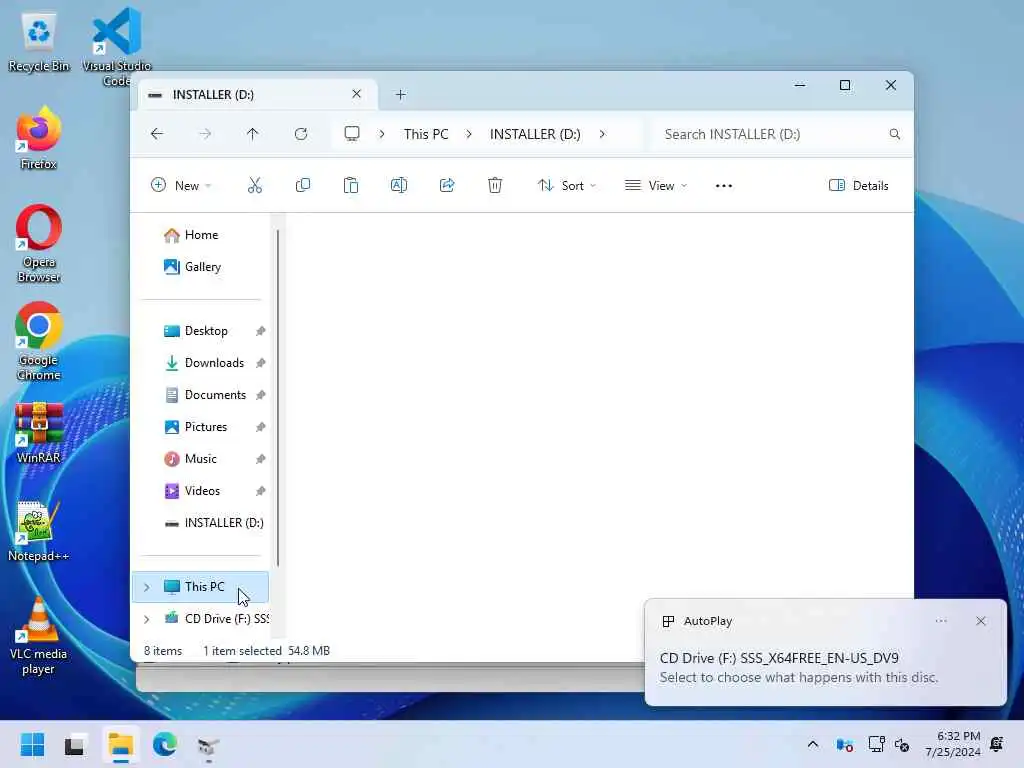Go forward with the right arrow

(x=205, y=134)
